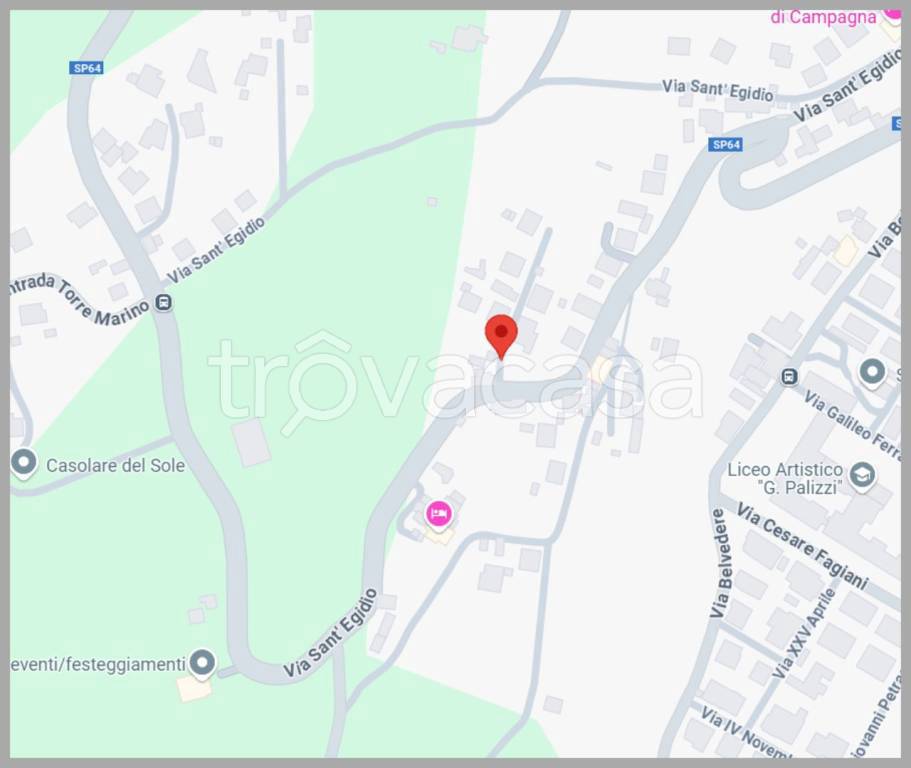Select the pink hotel lodging icon

[x=439, y=515]
